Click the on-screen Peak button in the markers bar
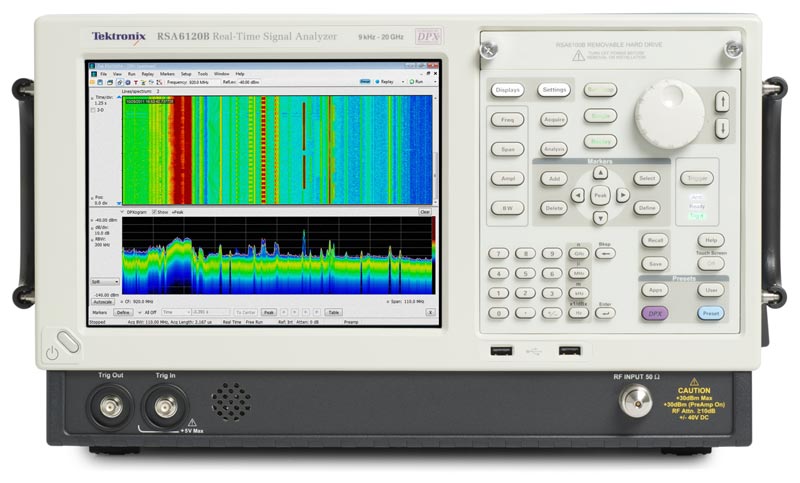Viewport: 800px width, 483px height. click(268, 312)
